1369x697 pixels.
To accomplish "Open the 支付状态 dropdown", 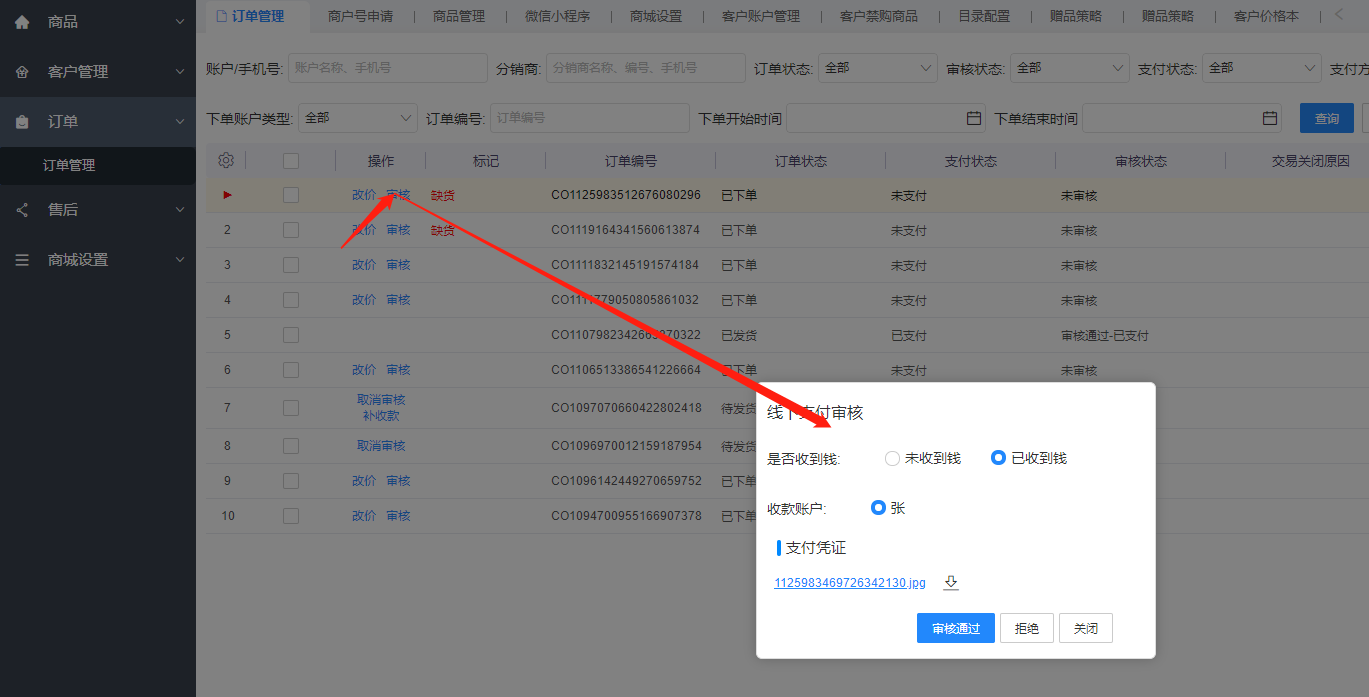I will point(1262,68).
